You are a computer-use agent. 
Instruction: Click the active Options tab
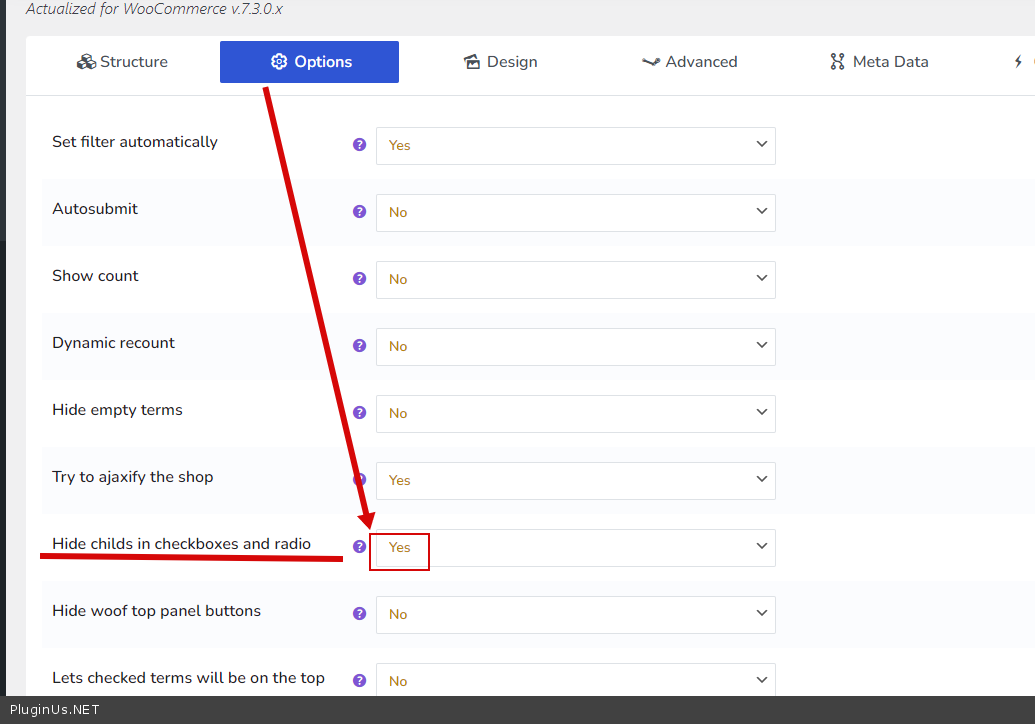310,62
